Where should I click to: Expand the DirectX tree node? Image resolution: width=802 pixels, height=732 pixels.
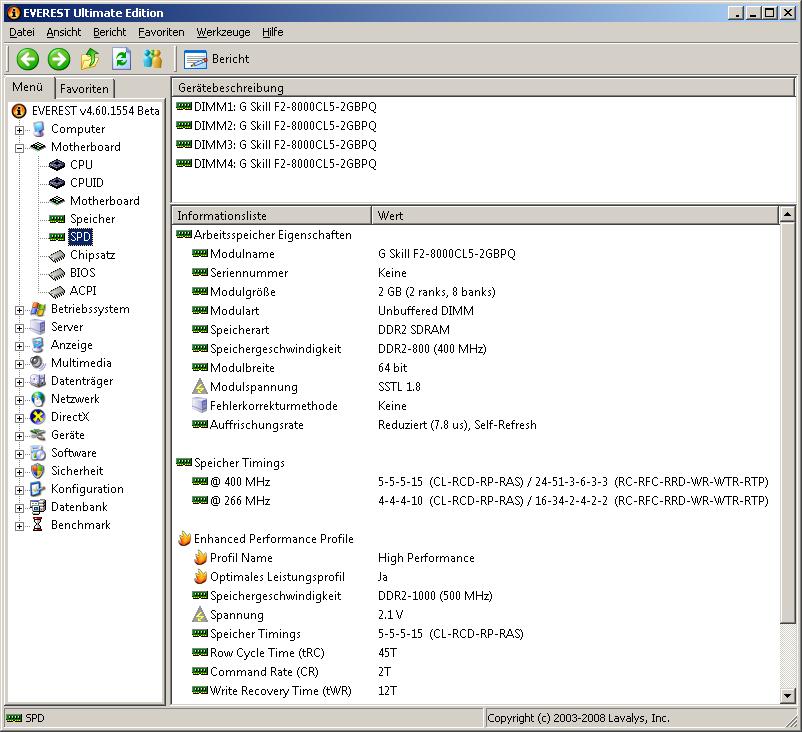click(x=19, y=418)
